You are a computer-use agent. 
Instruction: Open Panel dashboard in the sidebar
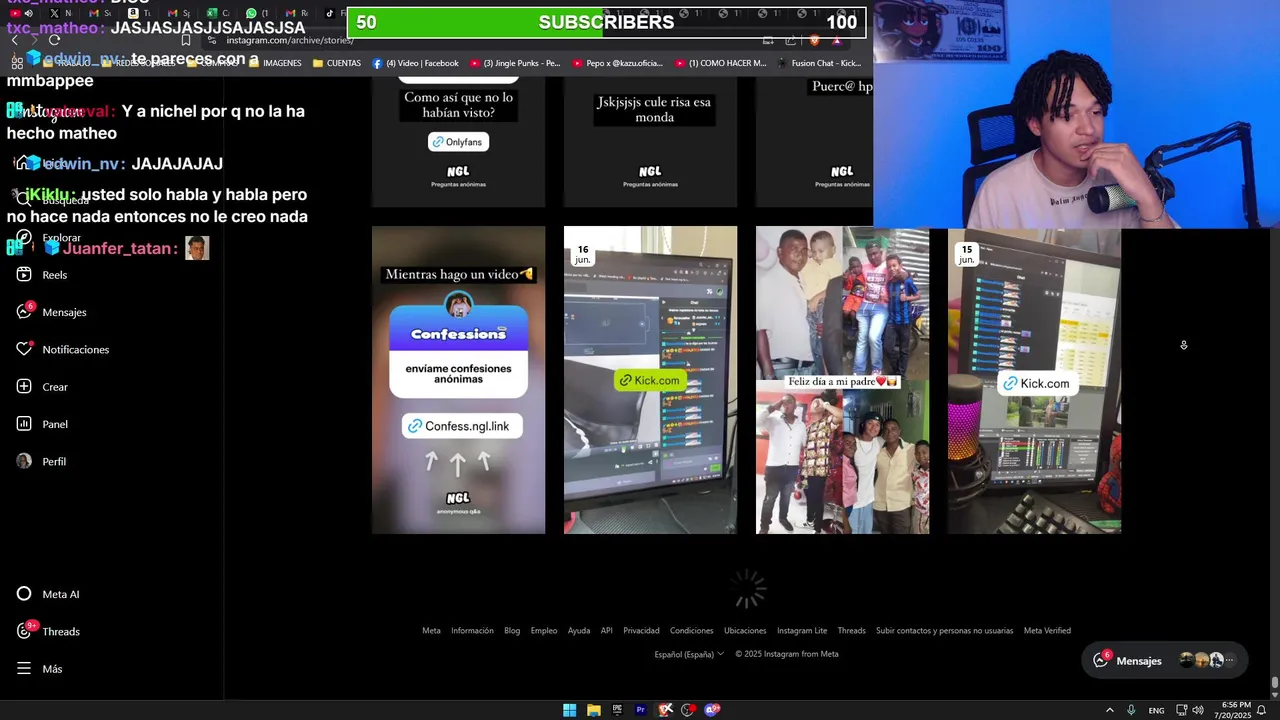point(42,424)
